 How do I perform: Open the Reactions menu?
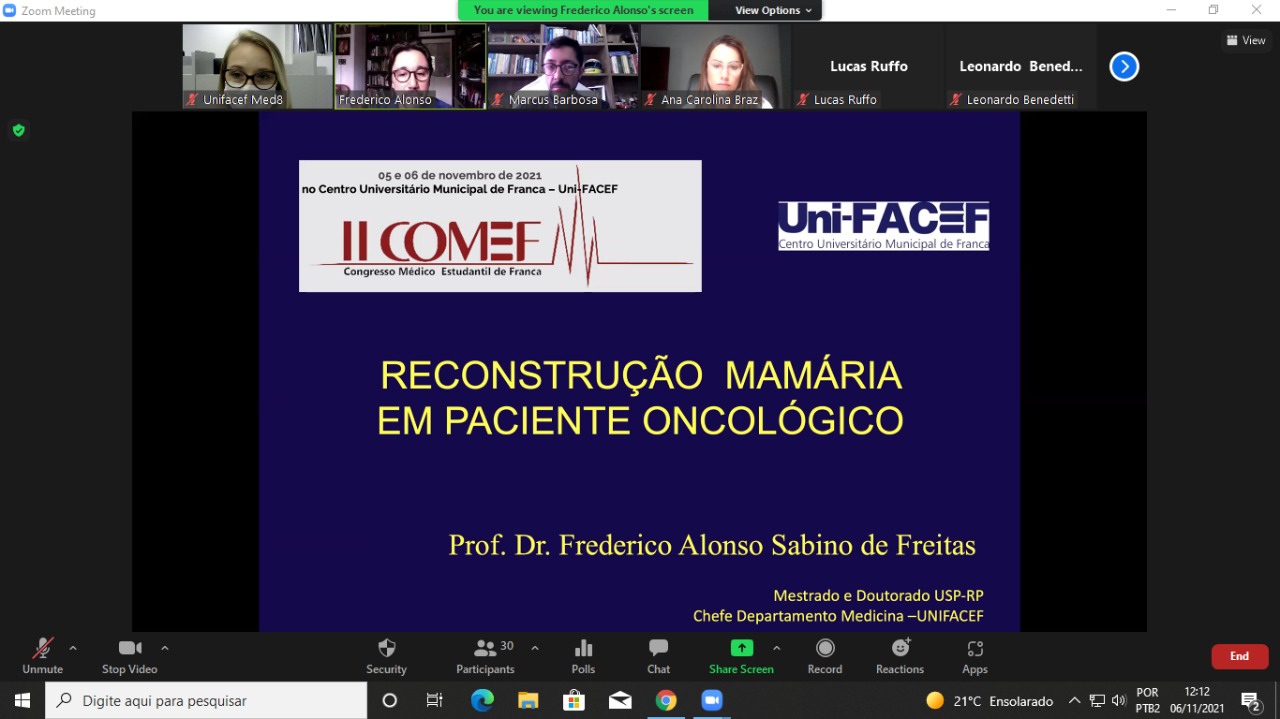(x=900, y=657)
